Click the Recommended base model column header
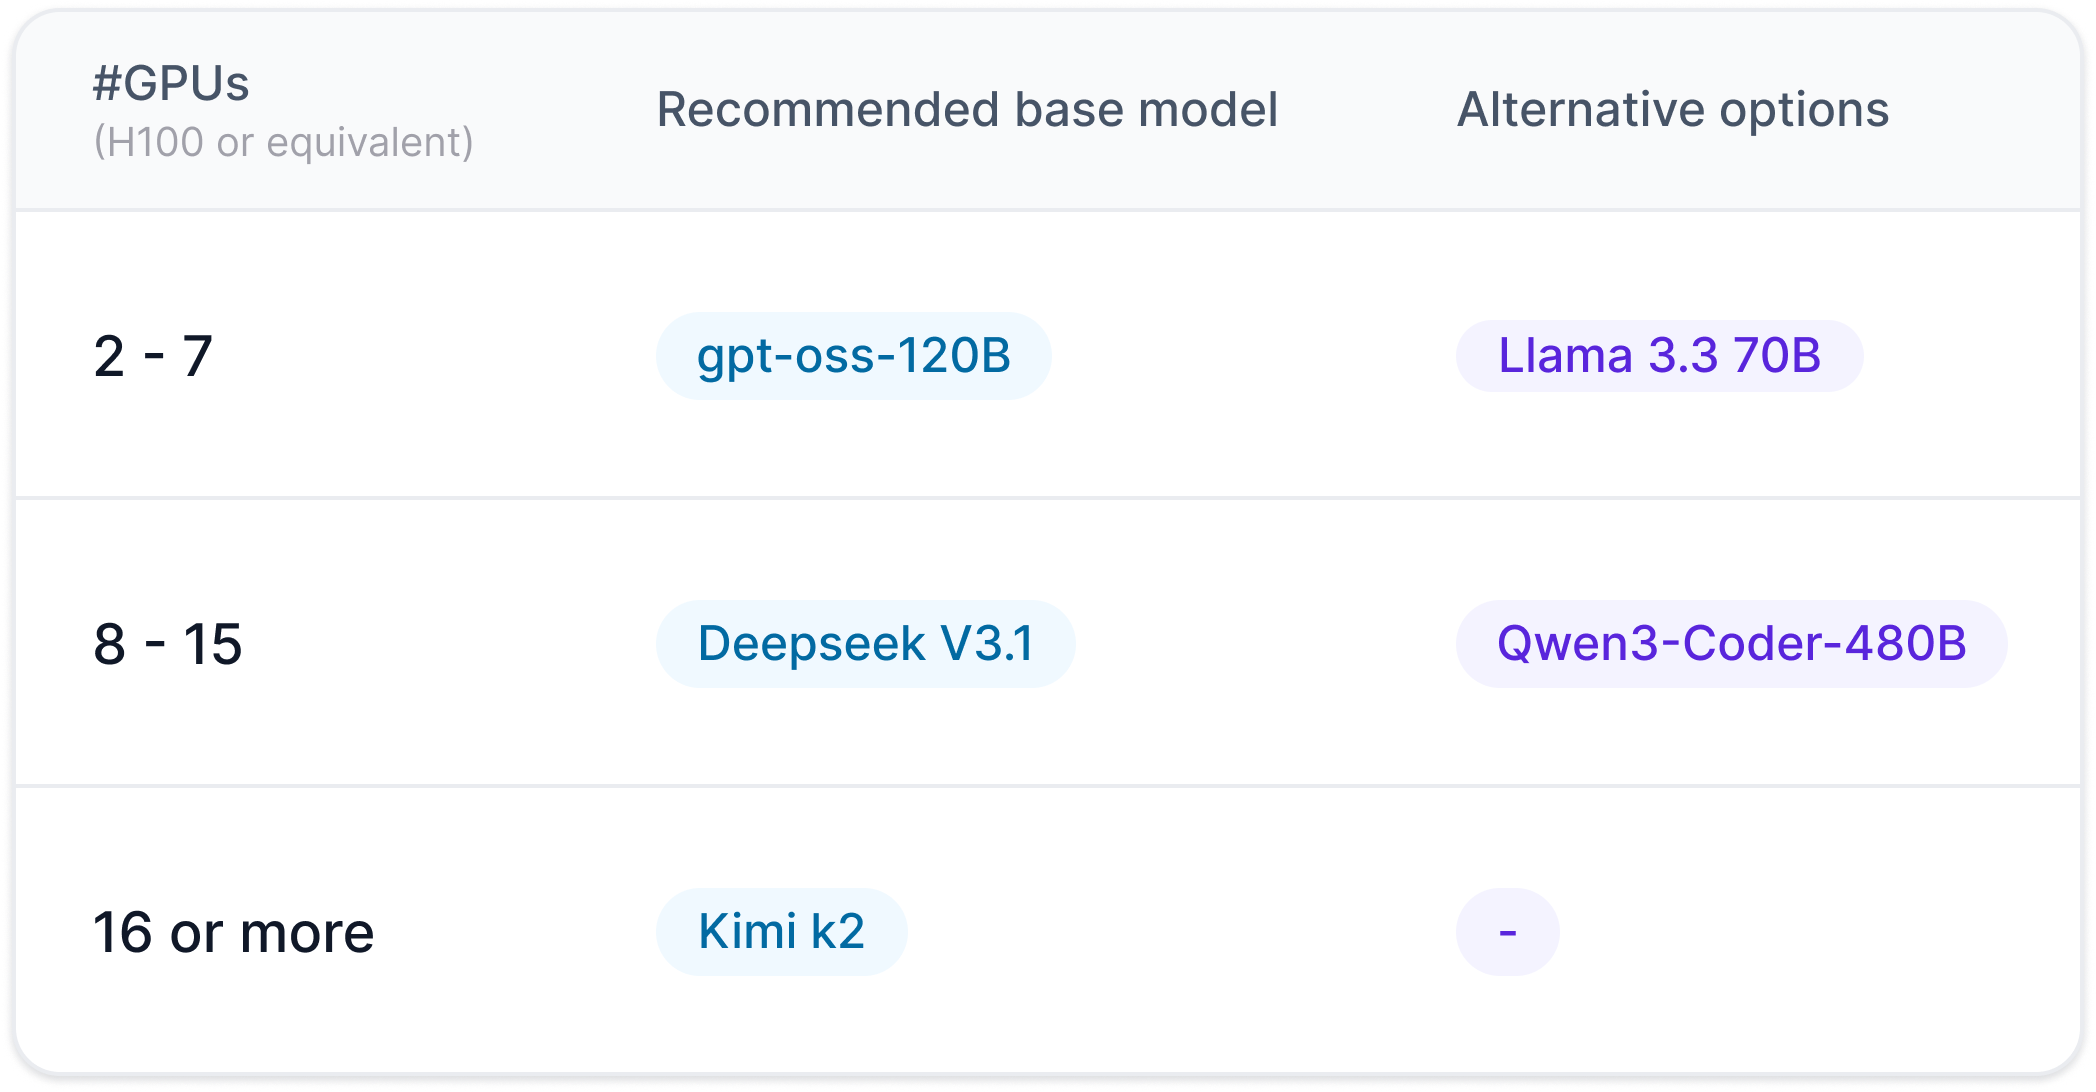Screen dimensions: 2096x1092 tap(967, 110)
